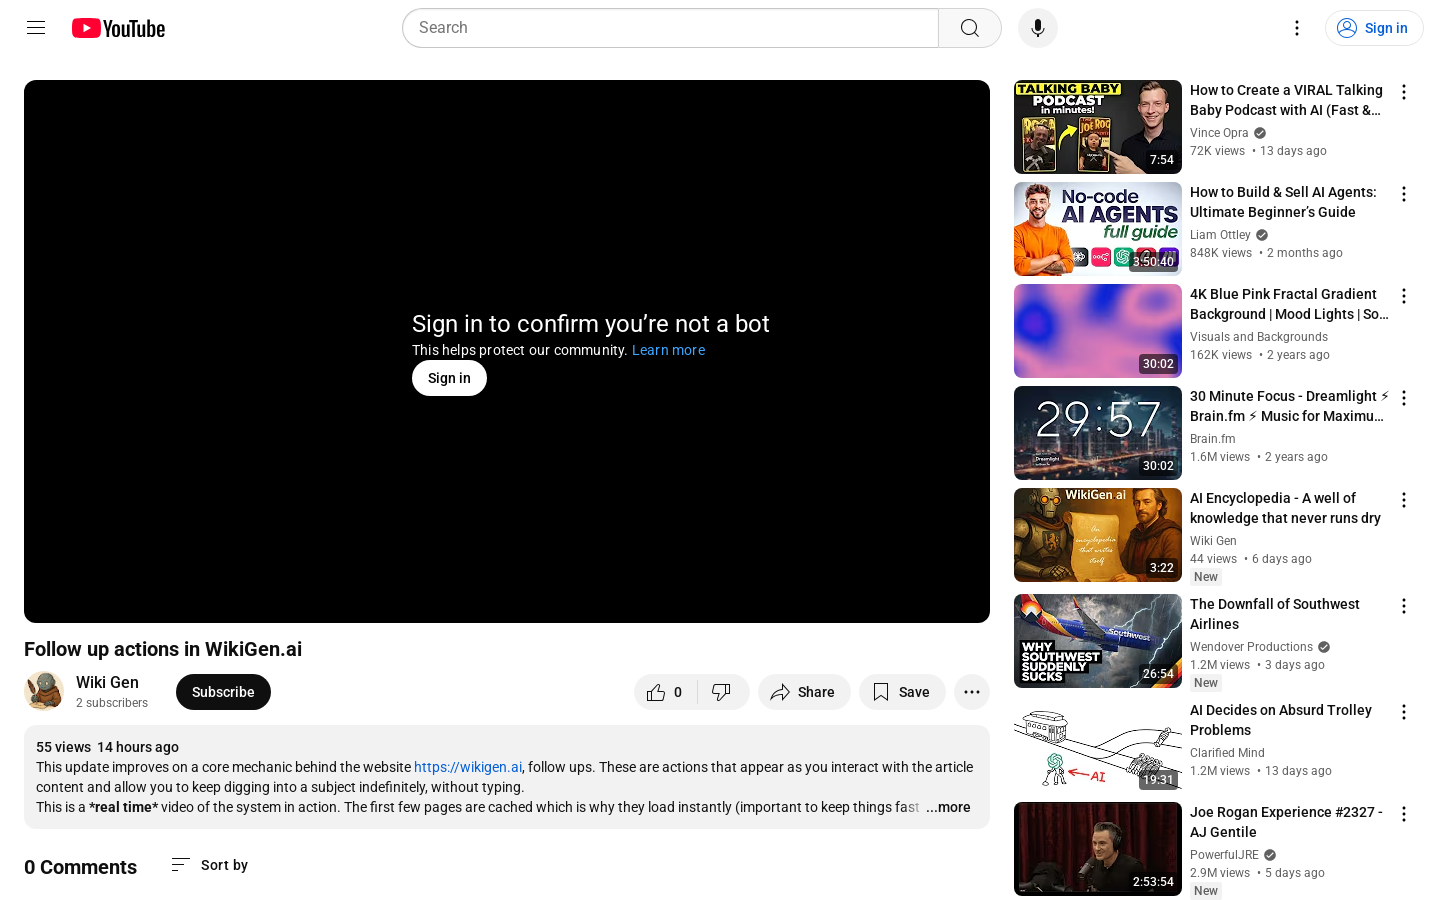Viewport: 1440px width, 900px height.
Task: Open 4K Blue Pink Fractal Gradient thumbnail
Action: [x=1098, y=331]
